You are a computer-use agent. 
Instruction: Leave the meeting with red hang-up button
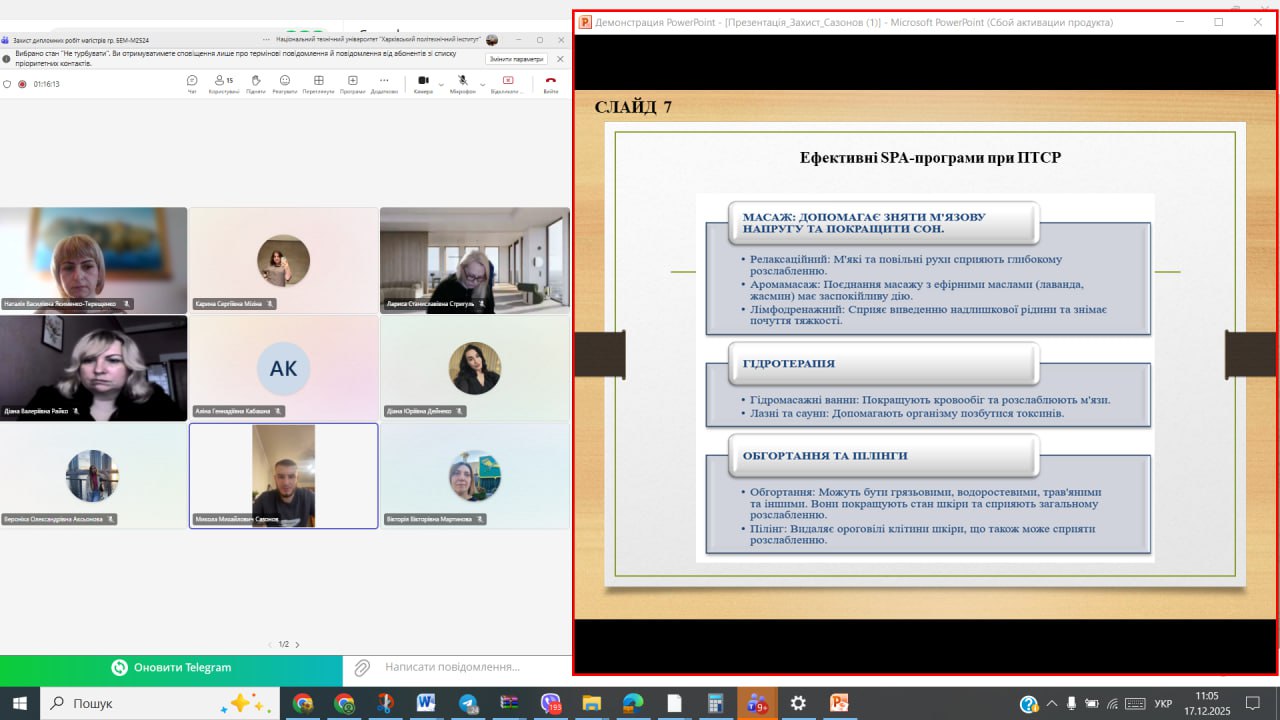(550, 82)
